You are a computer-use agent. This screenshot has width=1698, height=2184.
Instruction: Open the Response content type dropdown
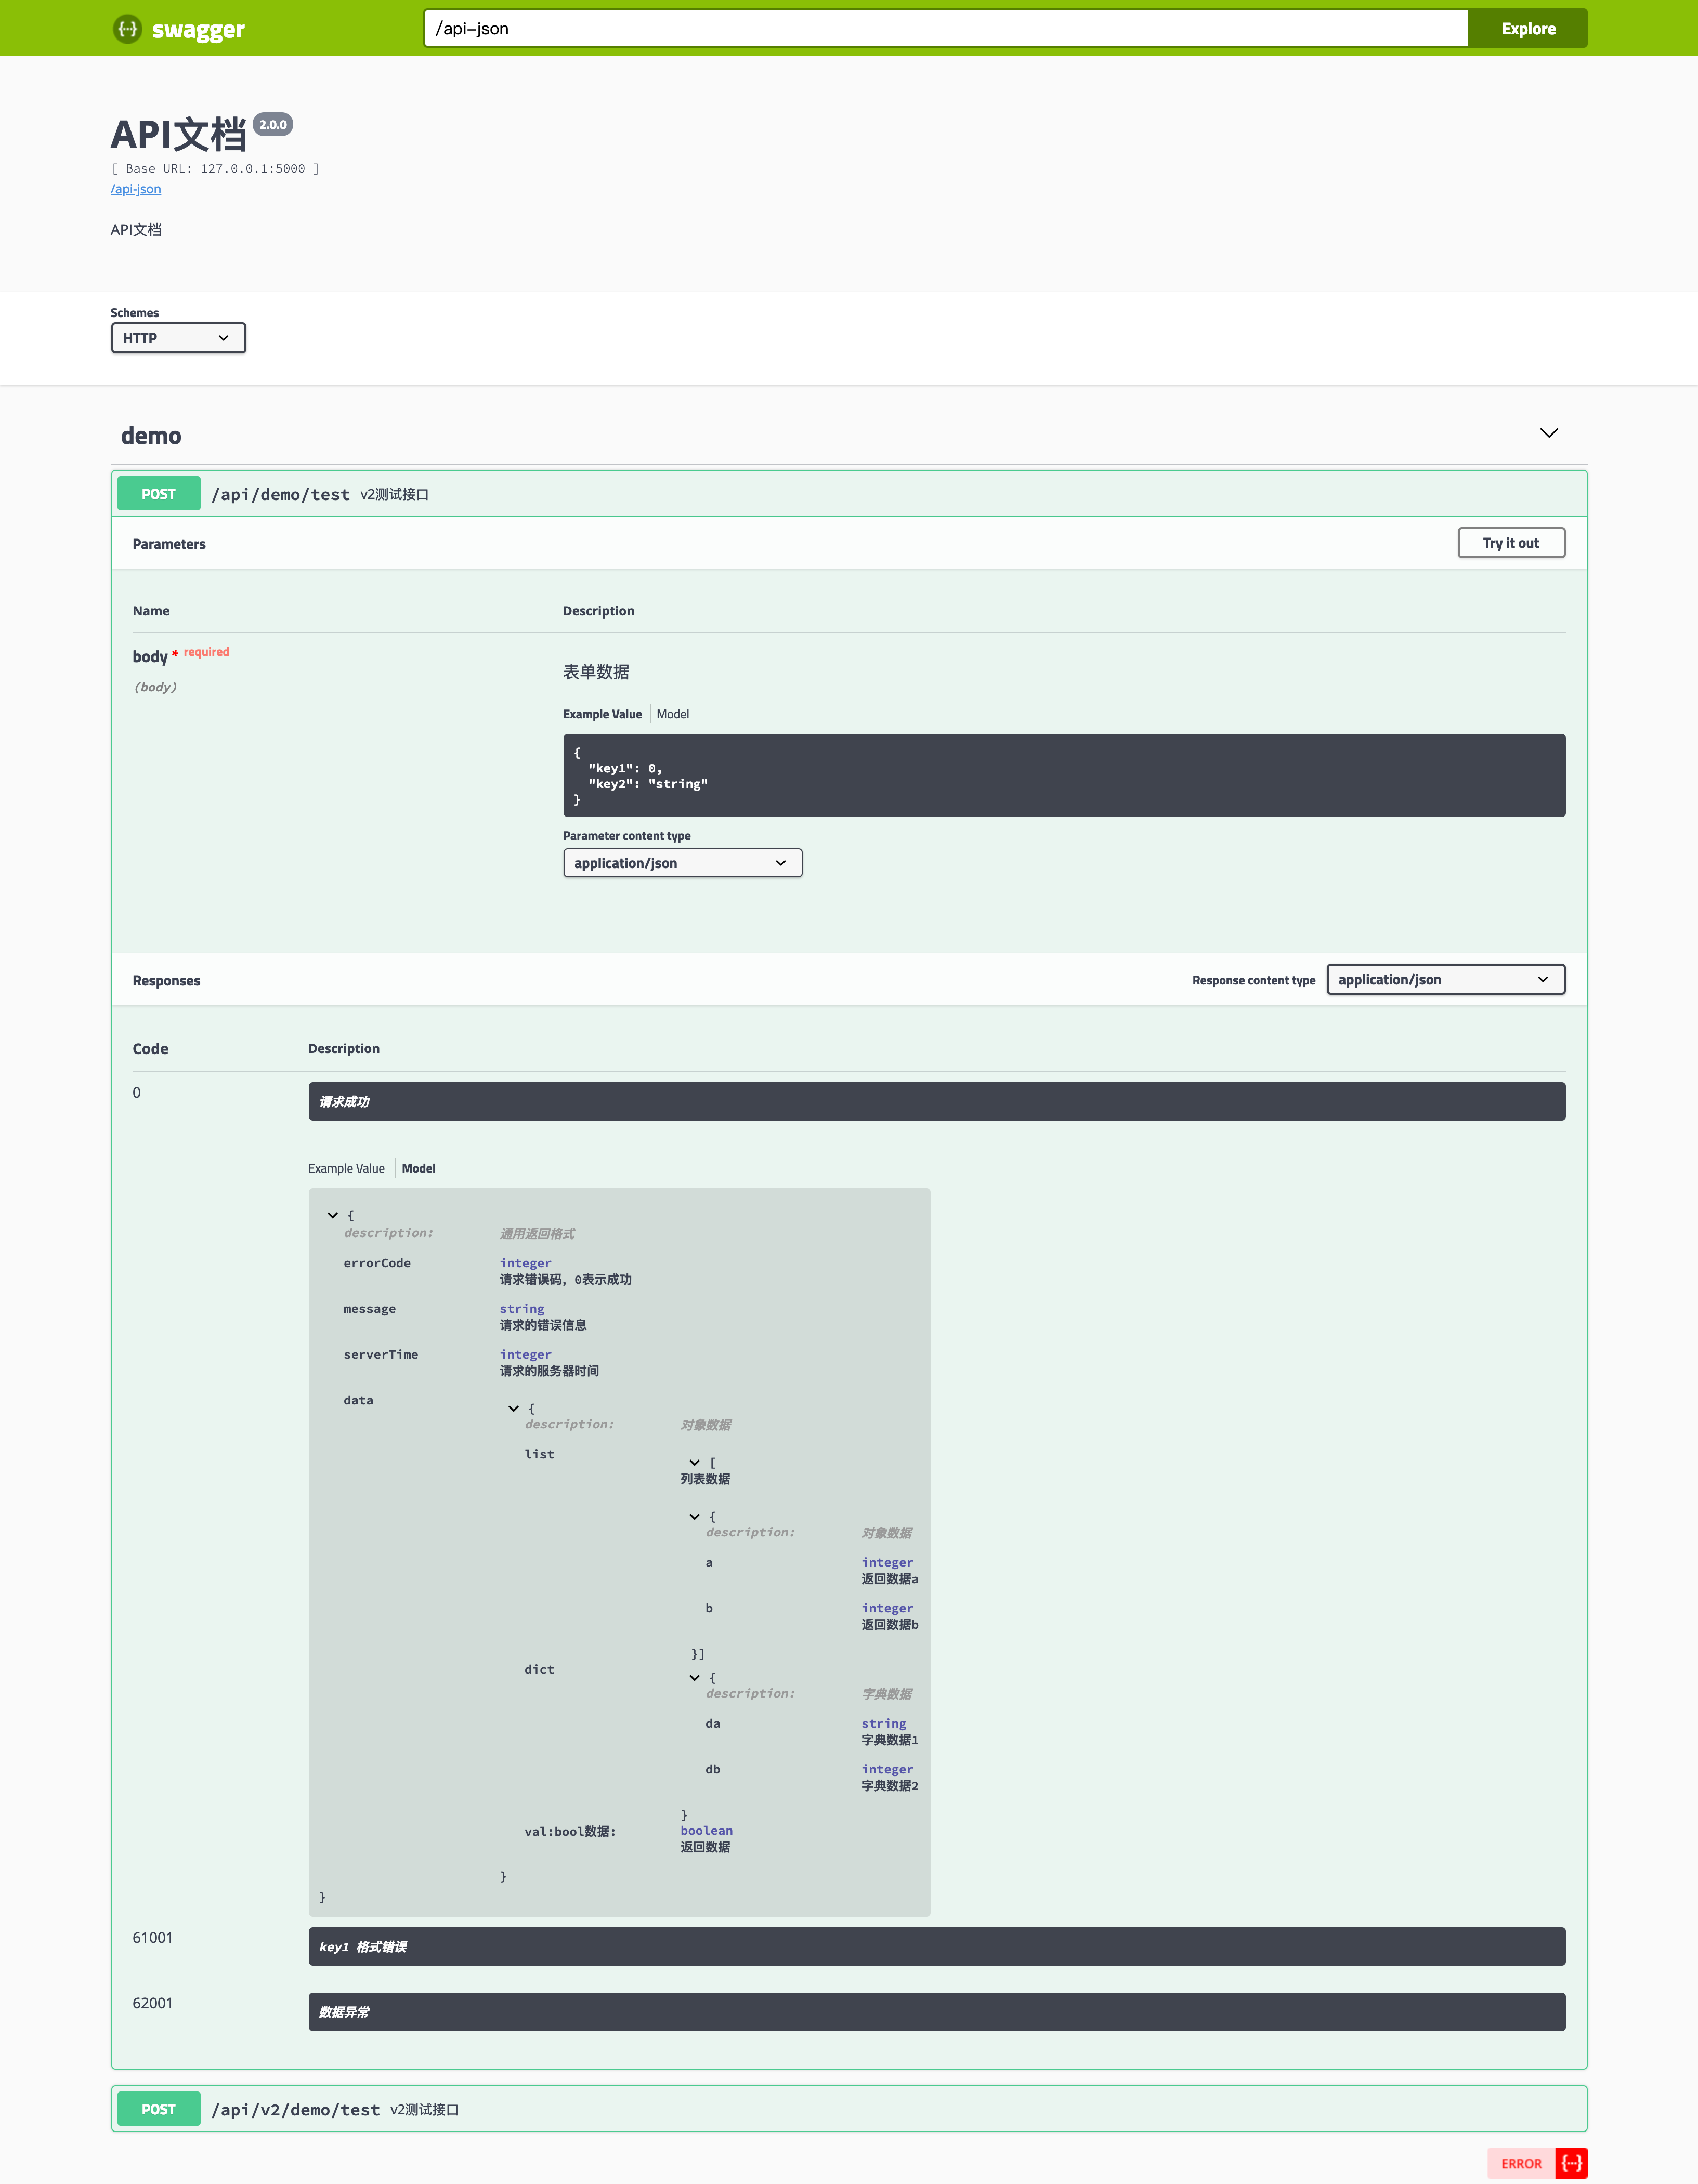tap(1444, 979)
